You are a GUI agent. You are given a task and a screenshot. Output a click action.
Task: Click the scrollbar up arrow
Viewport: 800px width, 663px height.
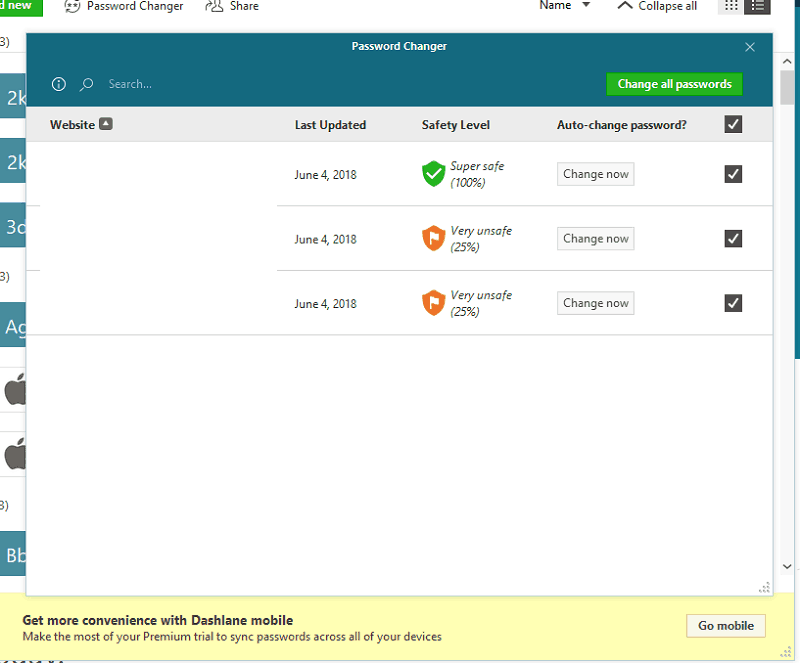pos(787,61)
